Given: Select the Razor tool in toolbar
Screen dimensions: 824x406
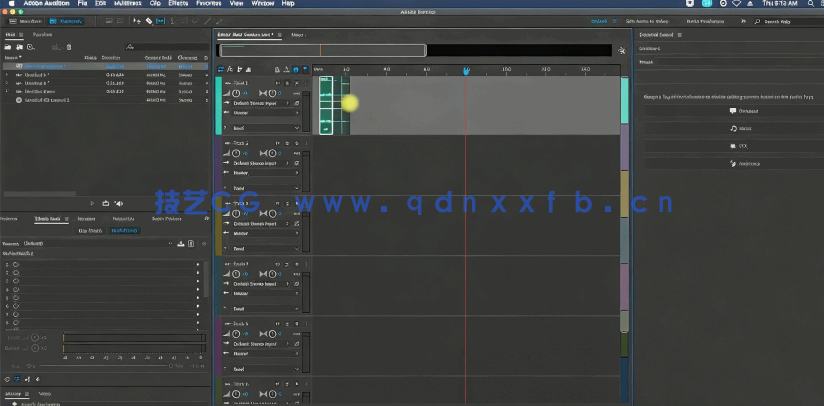Looking at the screenshot, I should coord(149,20).
